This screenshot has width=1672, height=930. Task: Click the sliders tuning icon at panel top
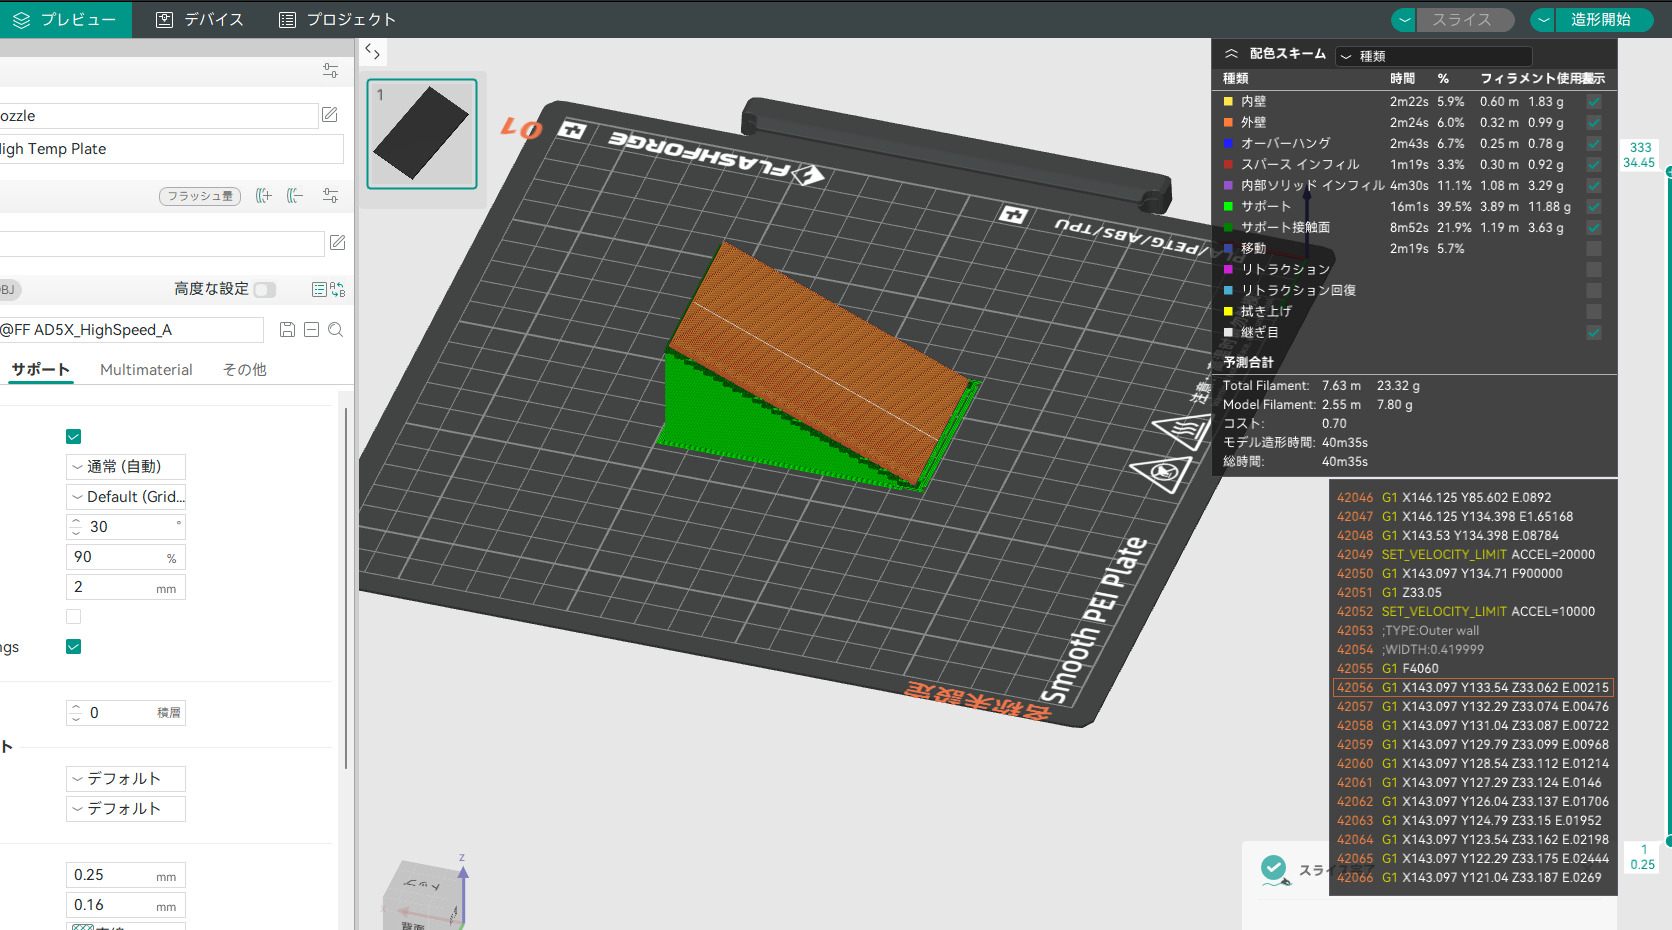click(x=330, y=70)
